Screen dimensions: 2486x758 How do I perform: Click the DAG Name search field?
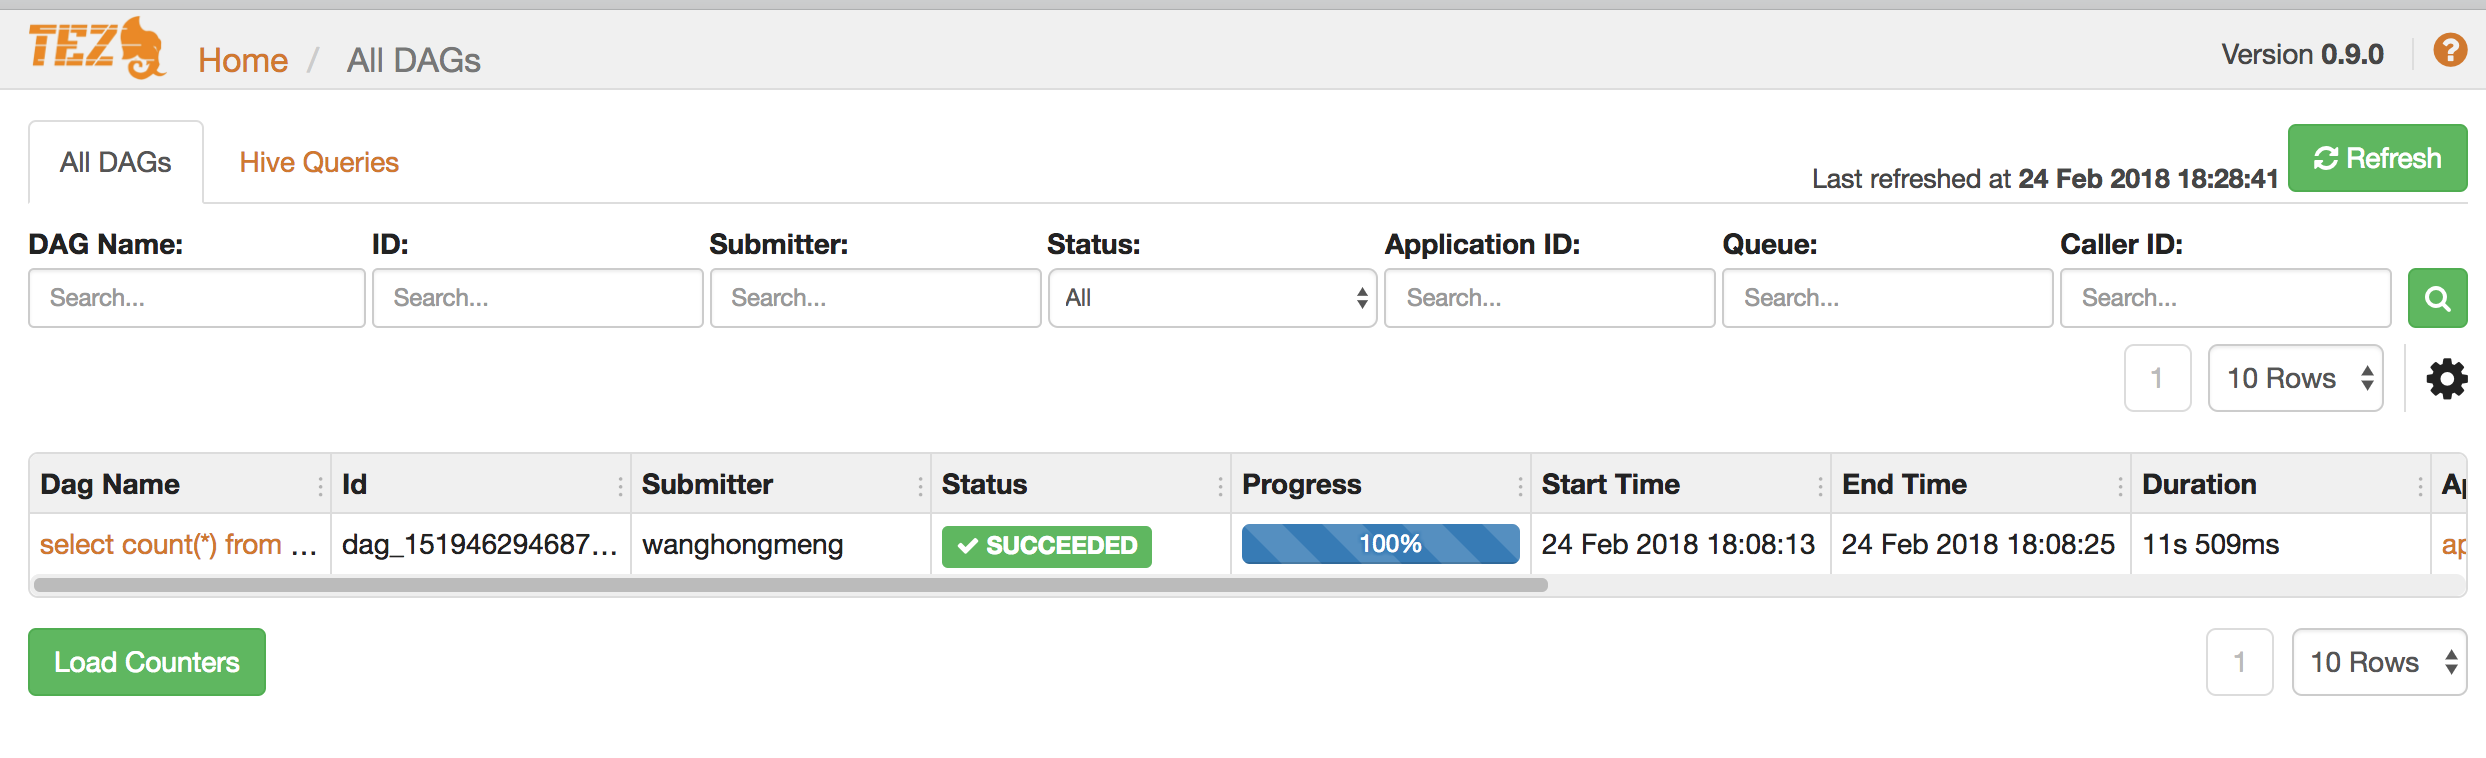(197, 298)
